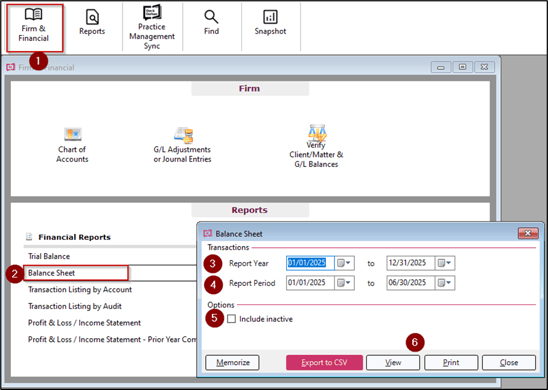548x390 pixels.
Task: Open Profit & Loss Prior Year Comparison report
Action: (x=112, y=339)
